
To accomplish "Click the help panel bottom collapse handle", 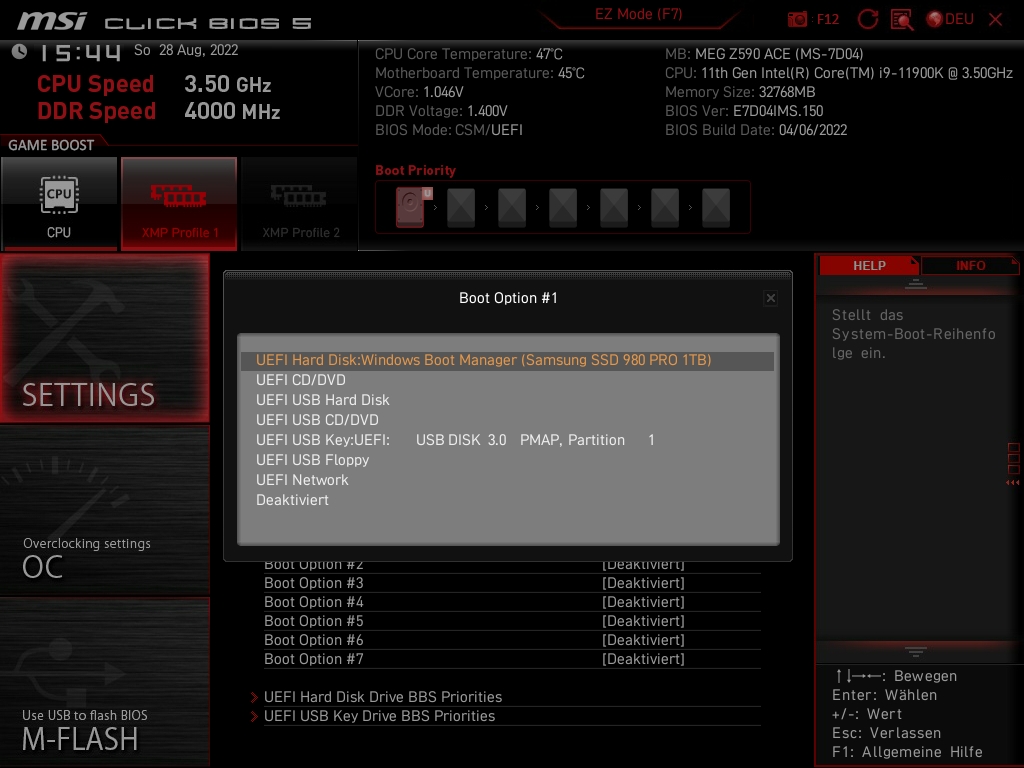I will [916, 652].
